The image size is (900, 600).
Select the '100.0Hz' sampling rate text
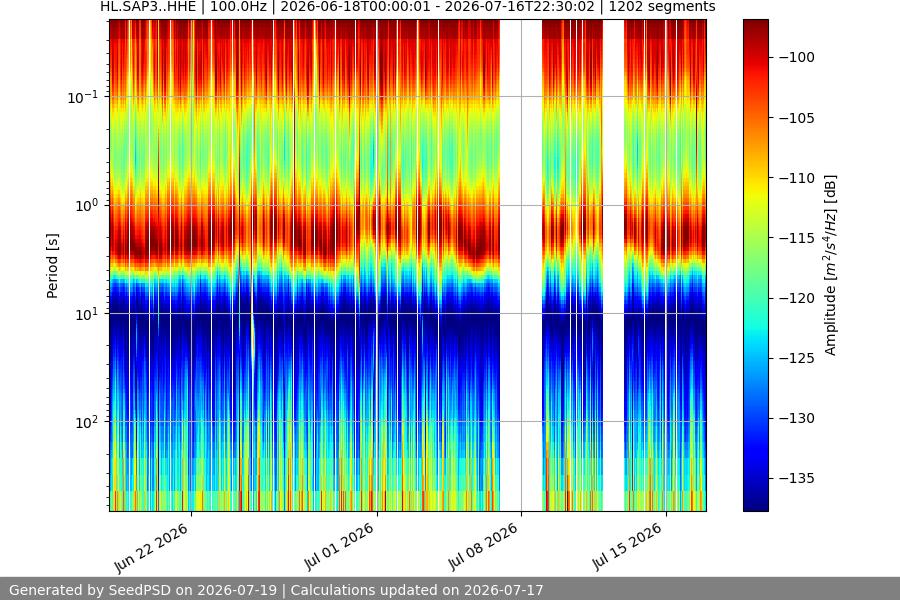click(x=238, y=7)
